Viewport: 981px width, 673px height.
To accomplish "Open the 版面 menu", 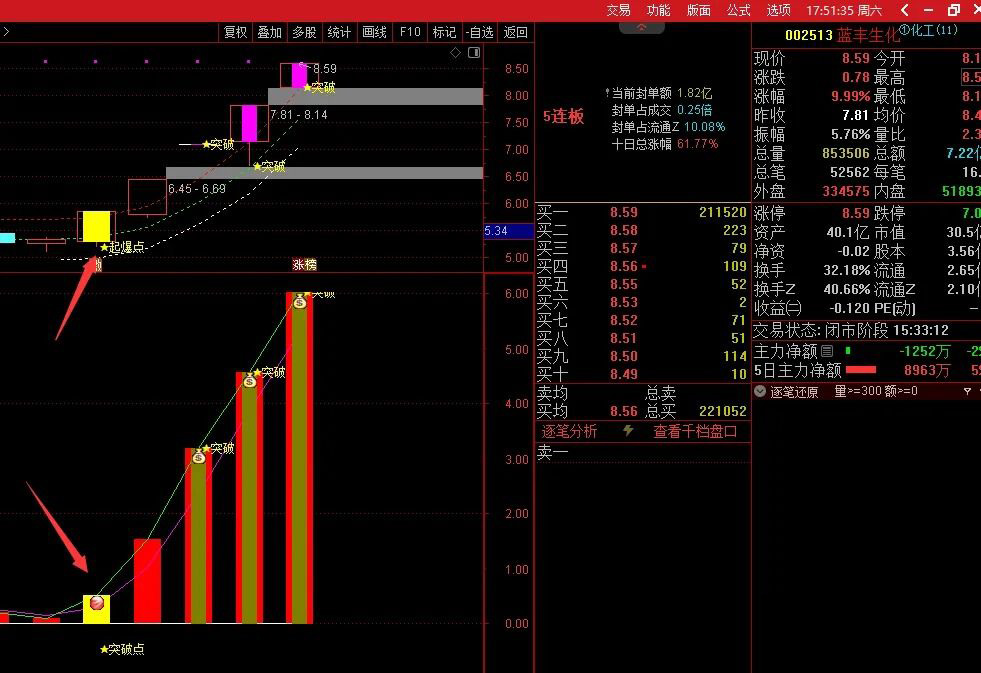I will point(698,10).
